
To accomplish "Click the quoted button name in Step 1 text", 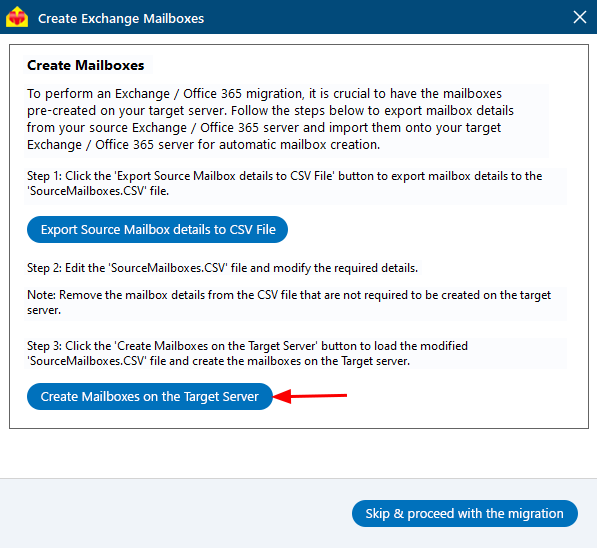I will 224,176.
